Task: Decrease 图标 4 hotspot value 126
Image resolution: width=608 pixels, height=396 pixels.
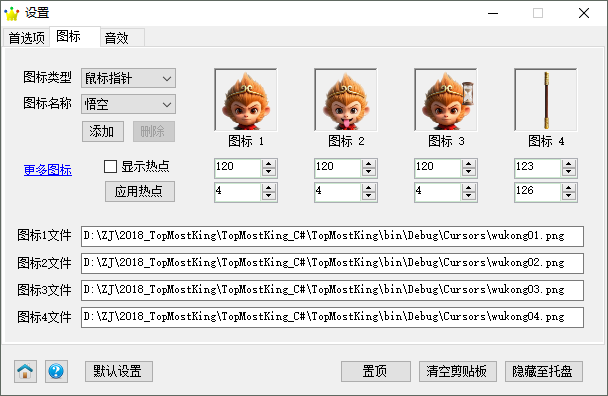Action: pos(569,196)
